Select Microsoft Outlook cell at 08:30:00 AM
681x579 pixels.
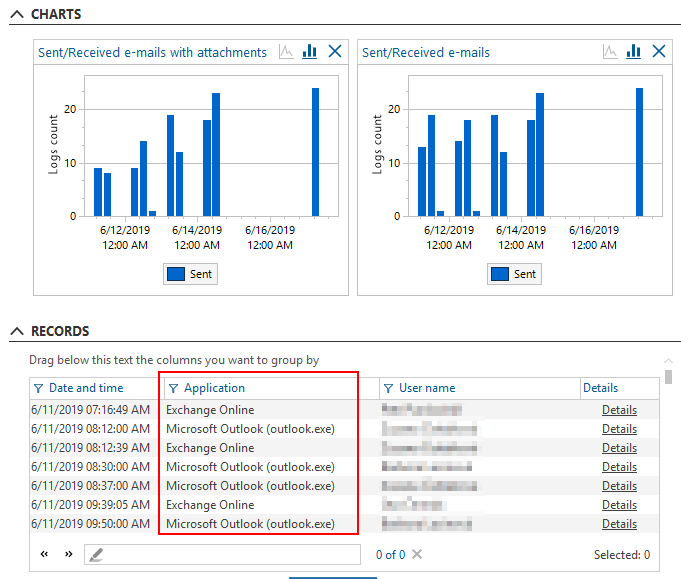pos(251,467)
